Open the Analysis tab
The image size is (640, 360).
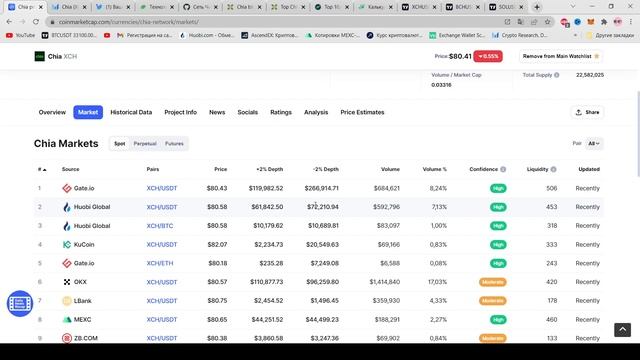(x=316, y=112)
